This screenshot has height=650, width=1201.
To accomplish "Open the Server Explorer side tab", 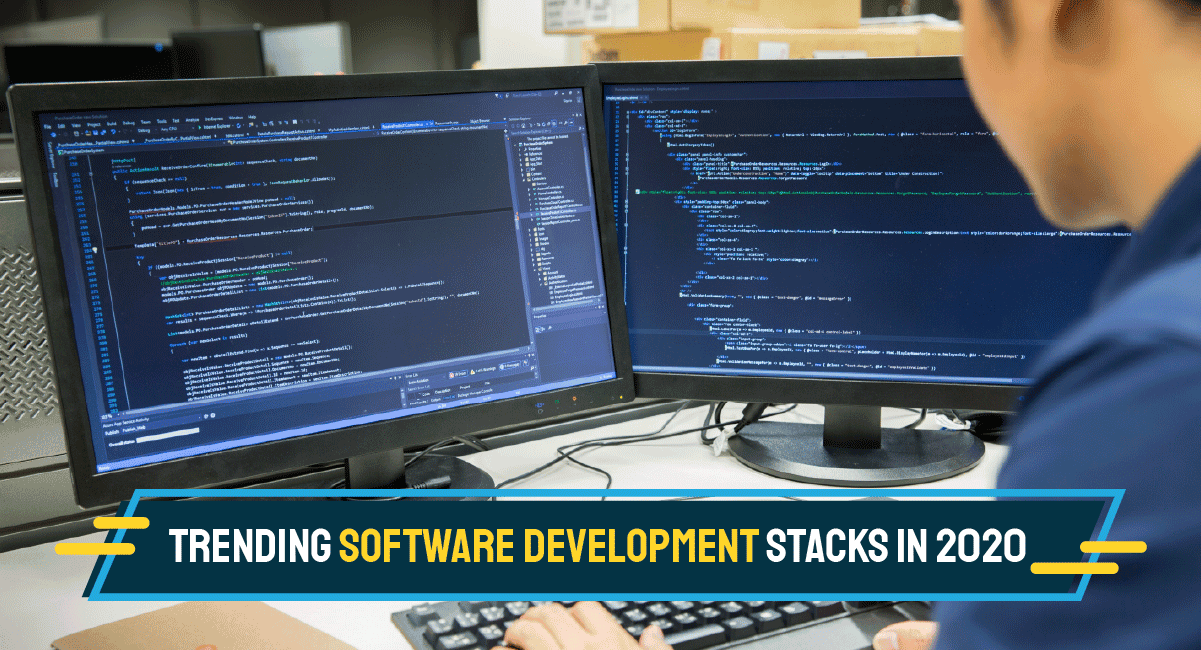I will coord(51,155).
